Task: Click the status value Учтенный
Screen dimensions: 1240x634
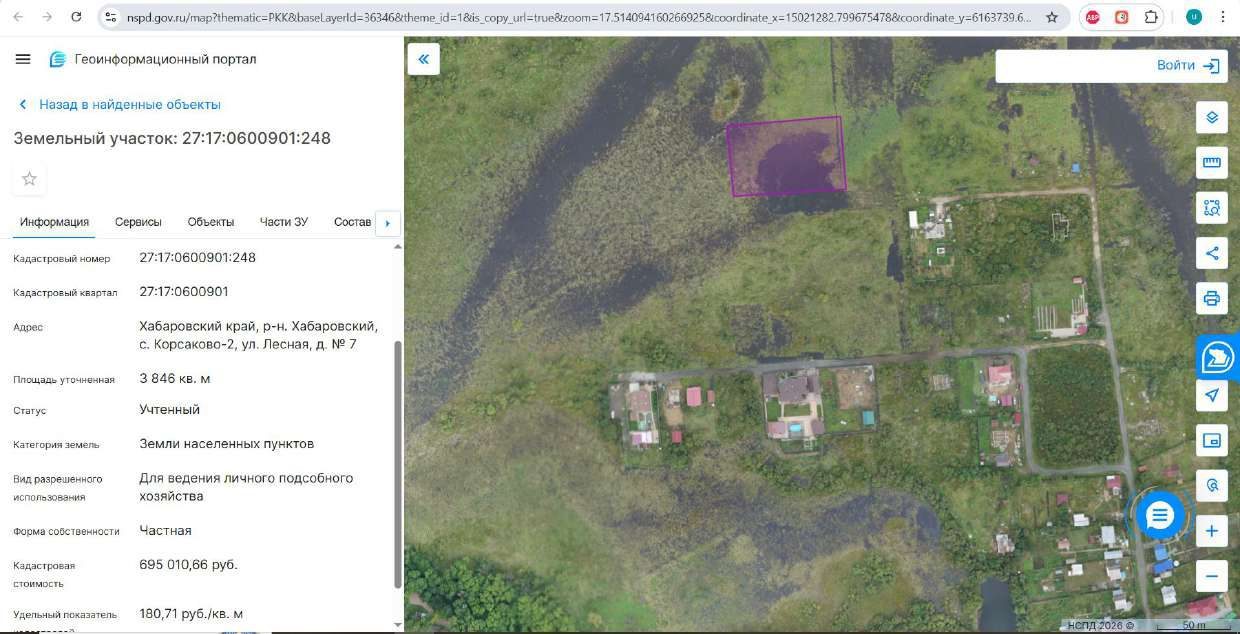Action: 170,410
